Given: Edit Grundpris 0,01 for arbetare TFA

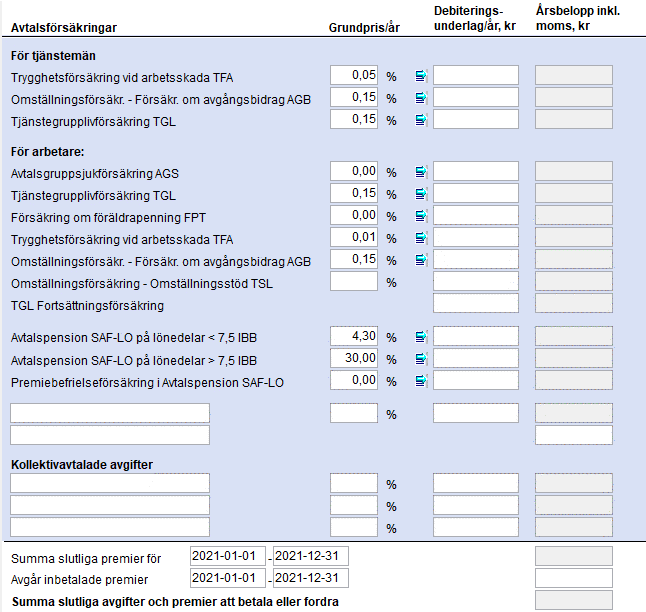Looking at the screenshot, I should pos(354,237).
